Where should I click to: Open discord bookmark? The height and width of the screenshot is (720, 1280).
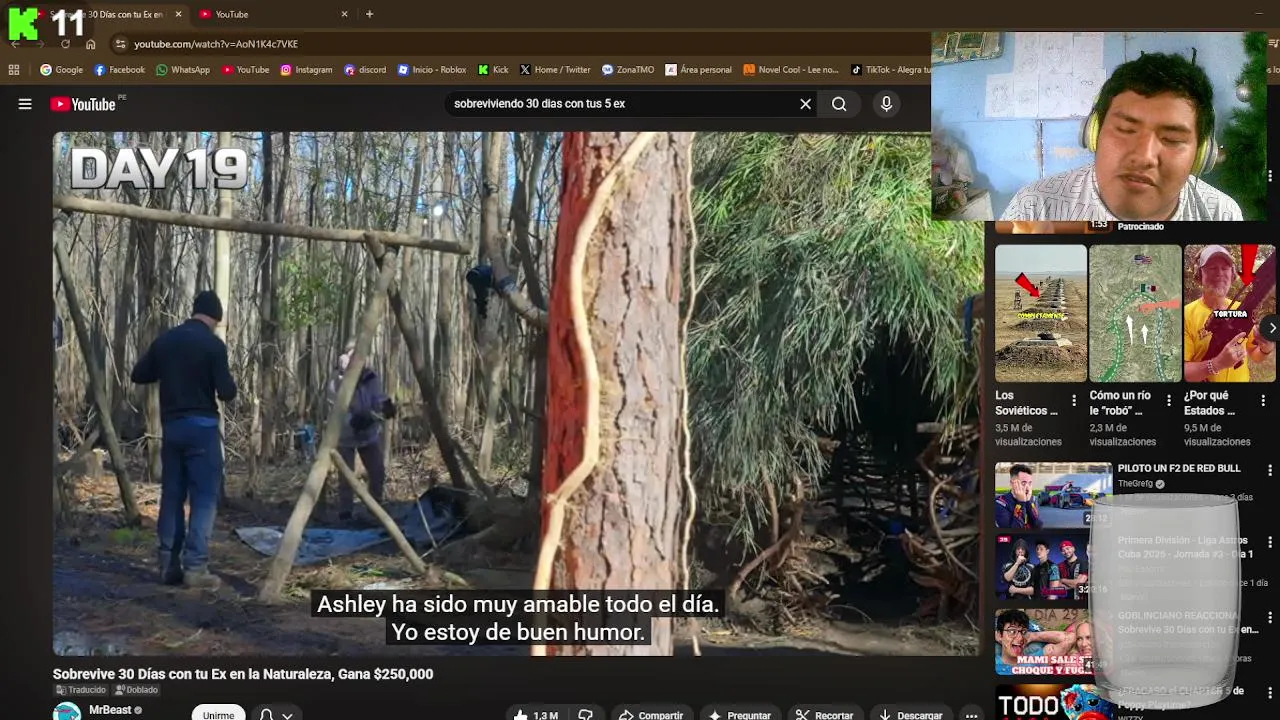(365, 70)
